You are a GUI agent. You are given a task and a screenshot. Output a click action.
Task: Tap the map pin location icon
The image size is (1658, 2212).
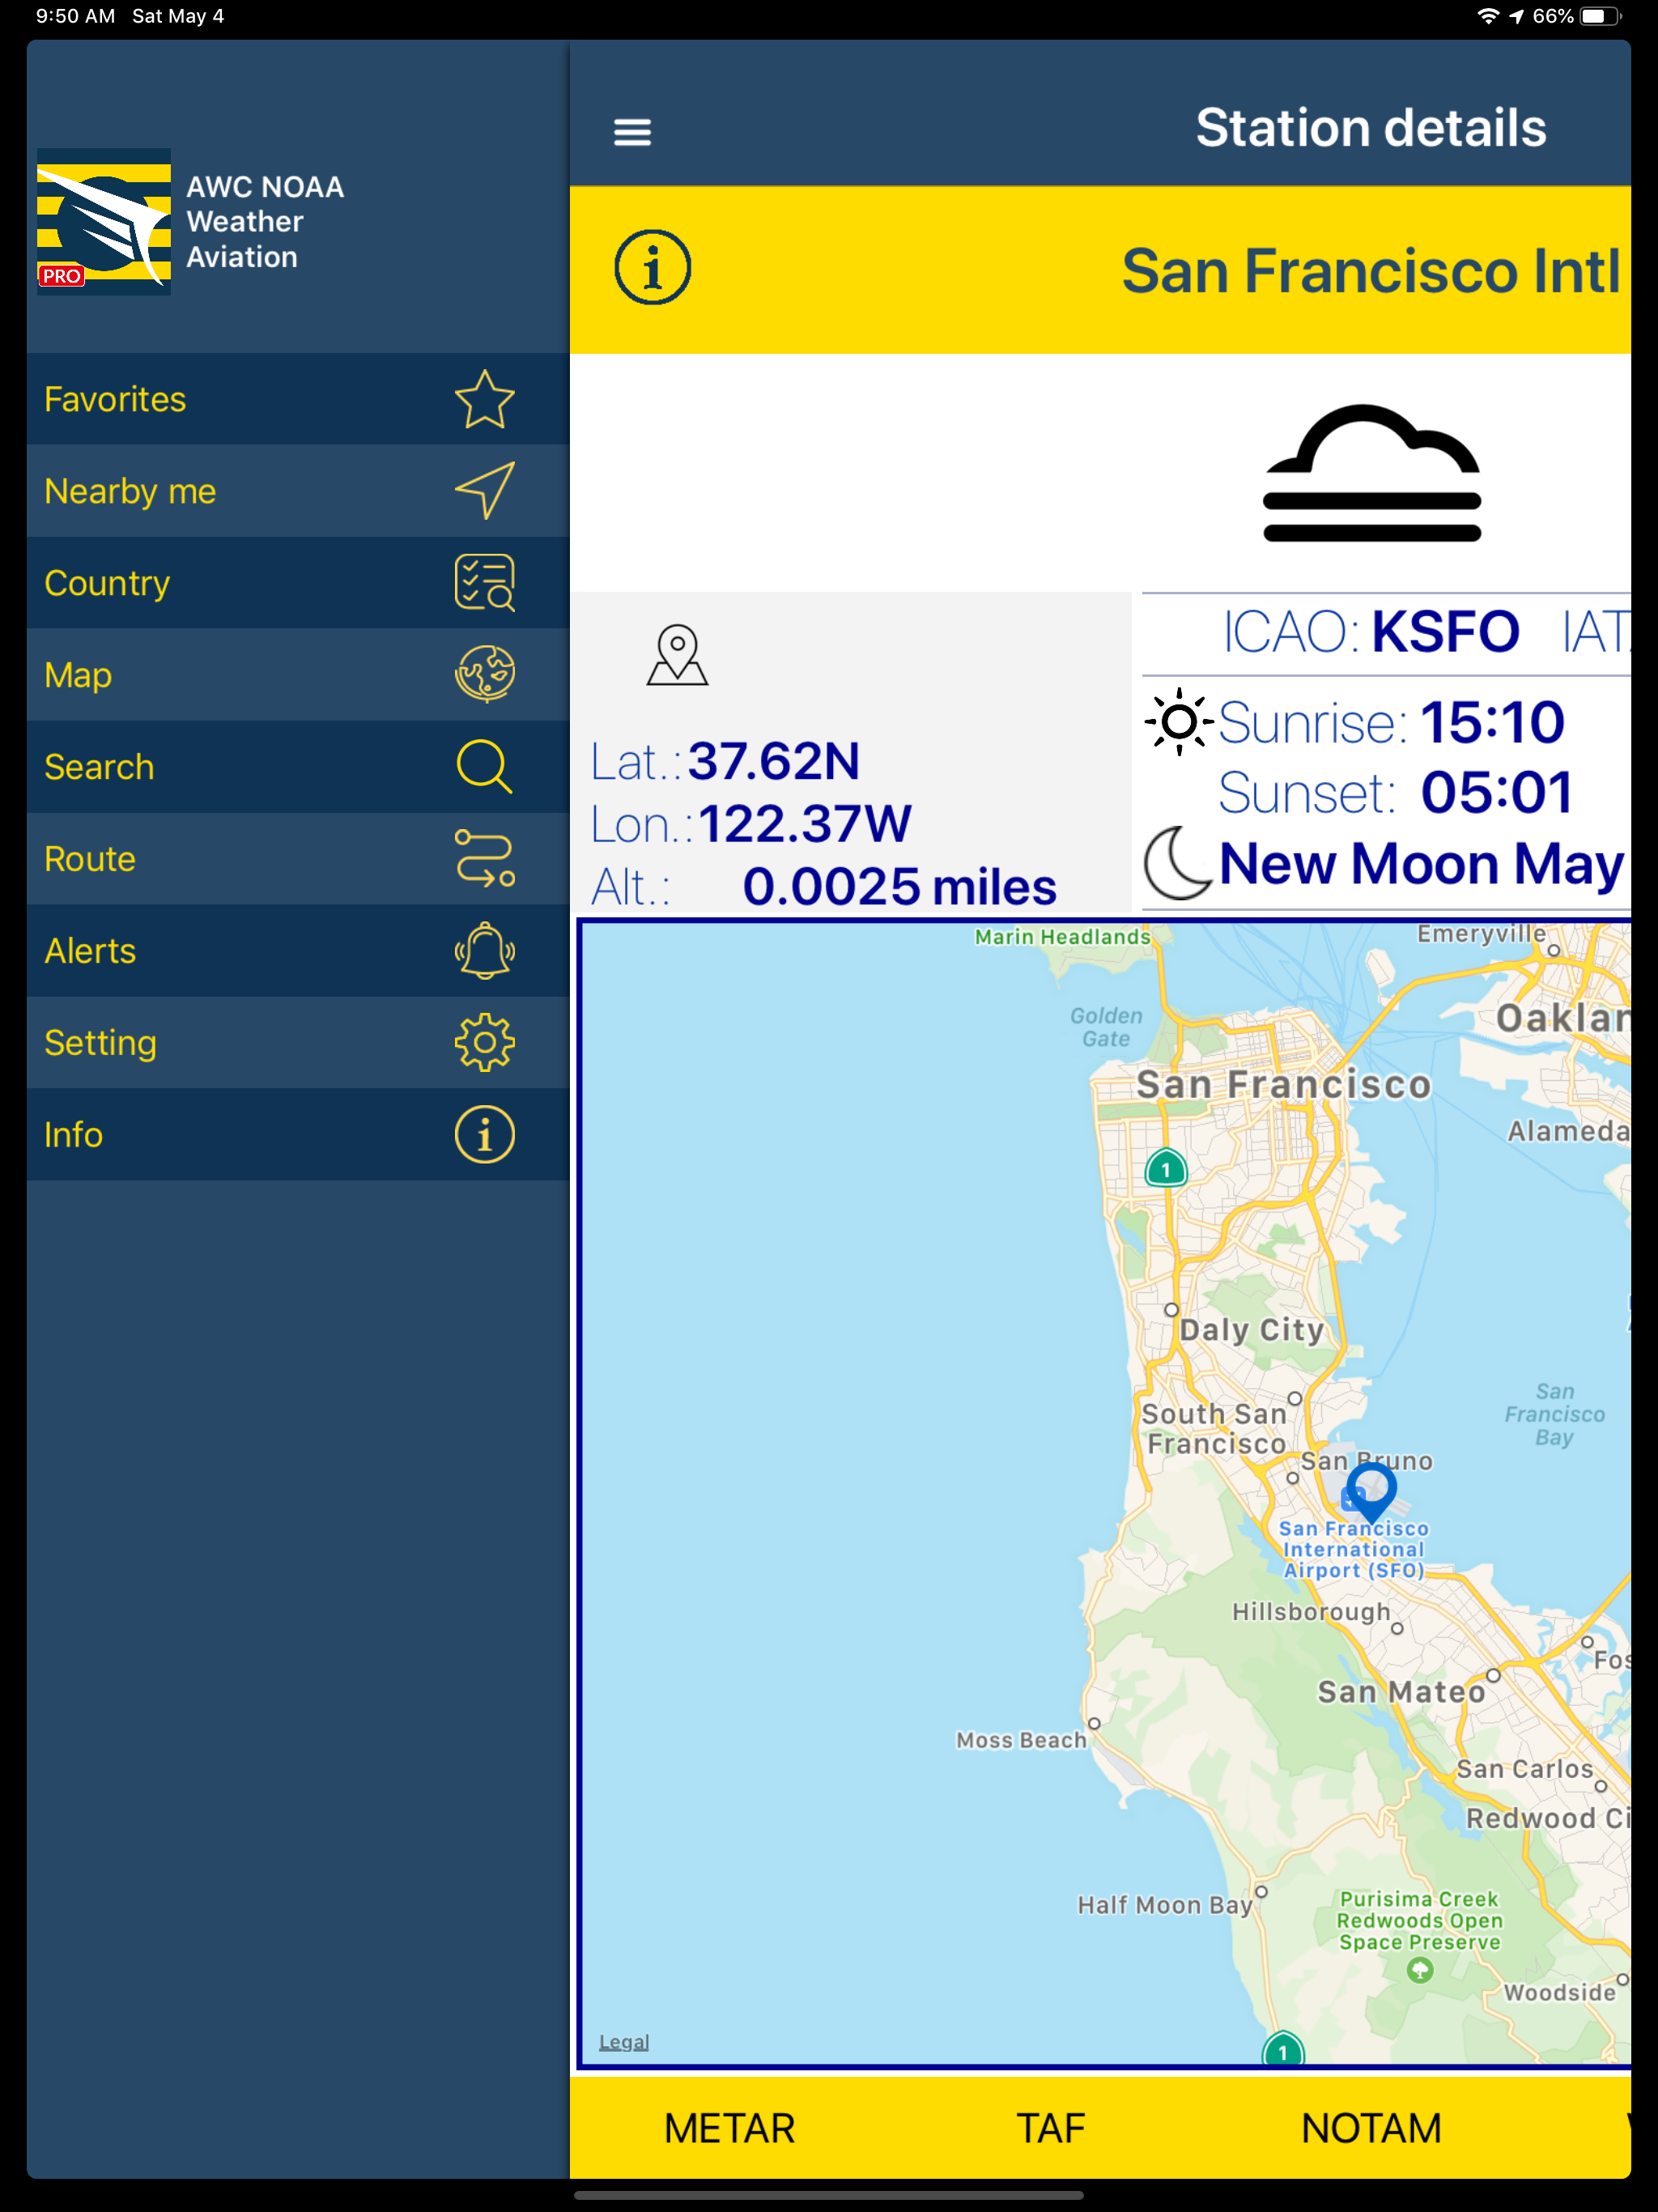(677, 655)
